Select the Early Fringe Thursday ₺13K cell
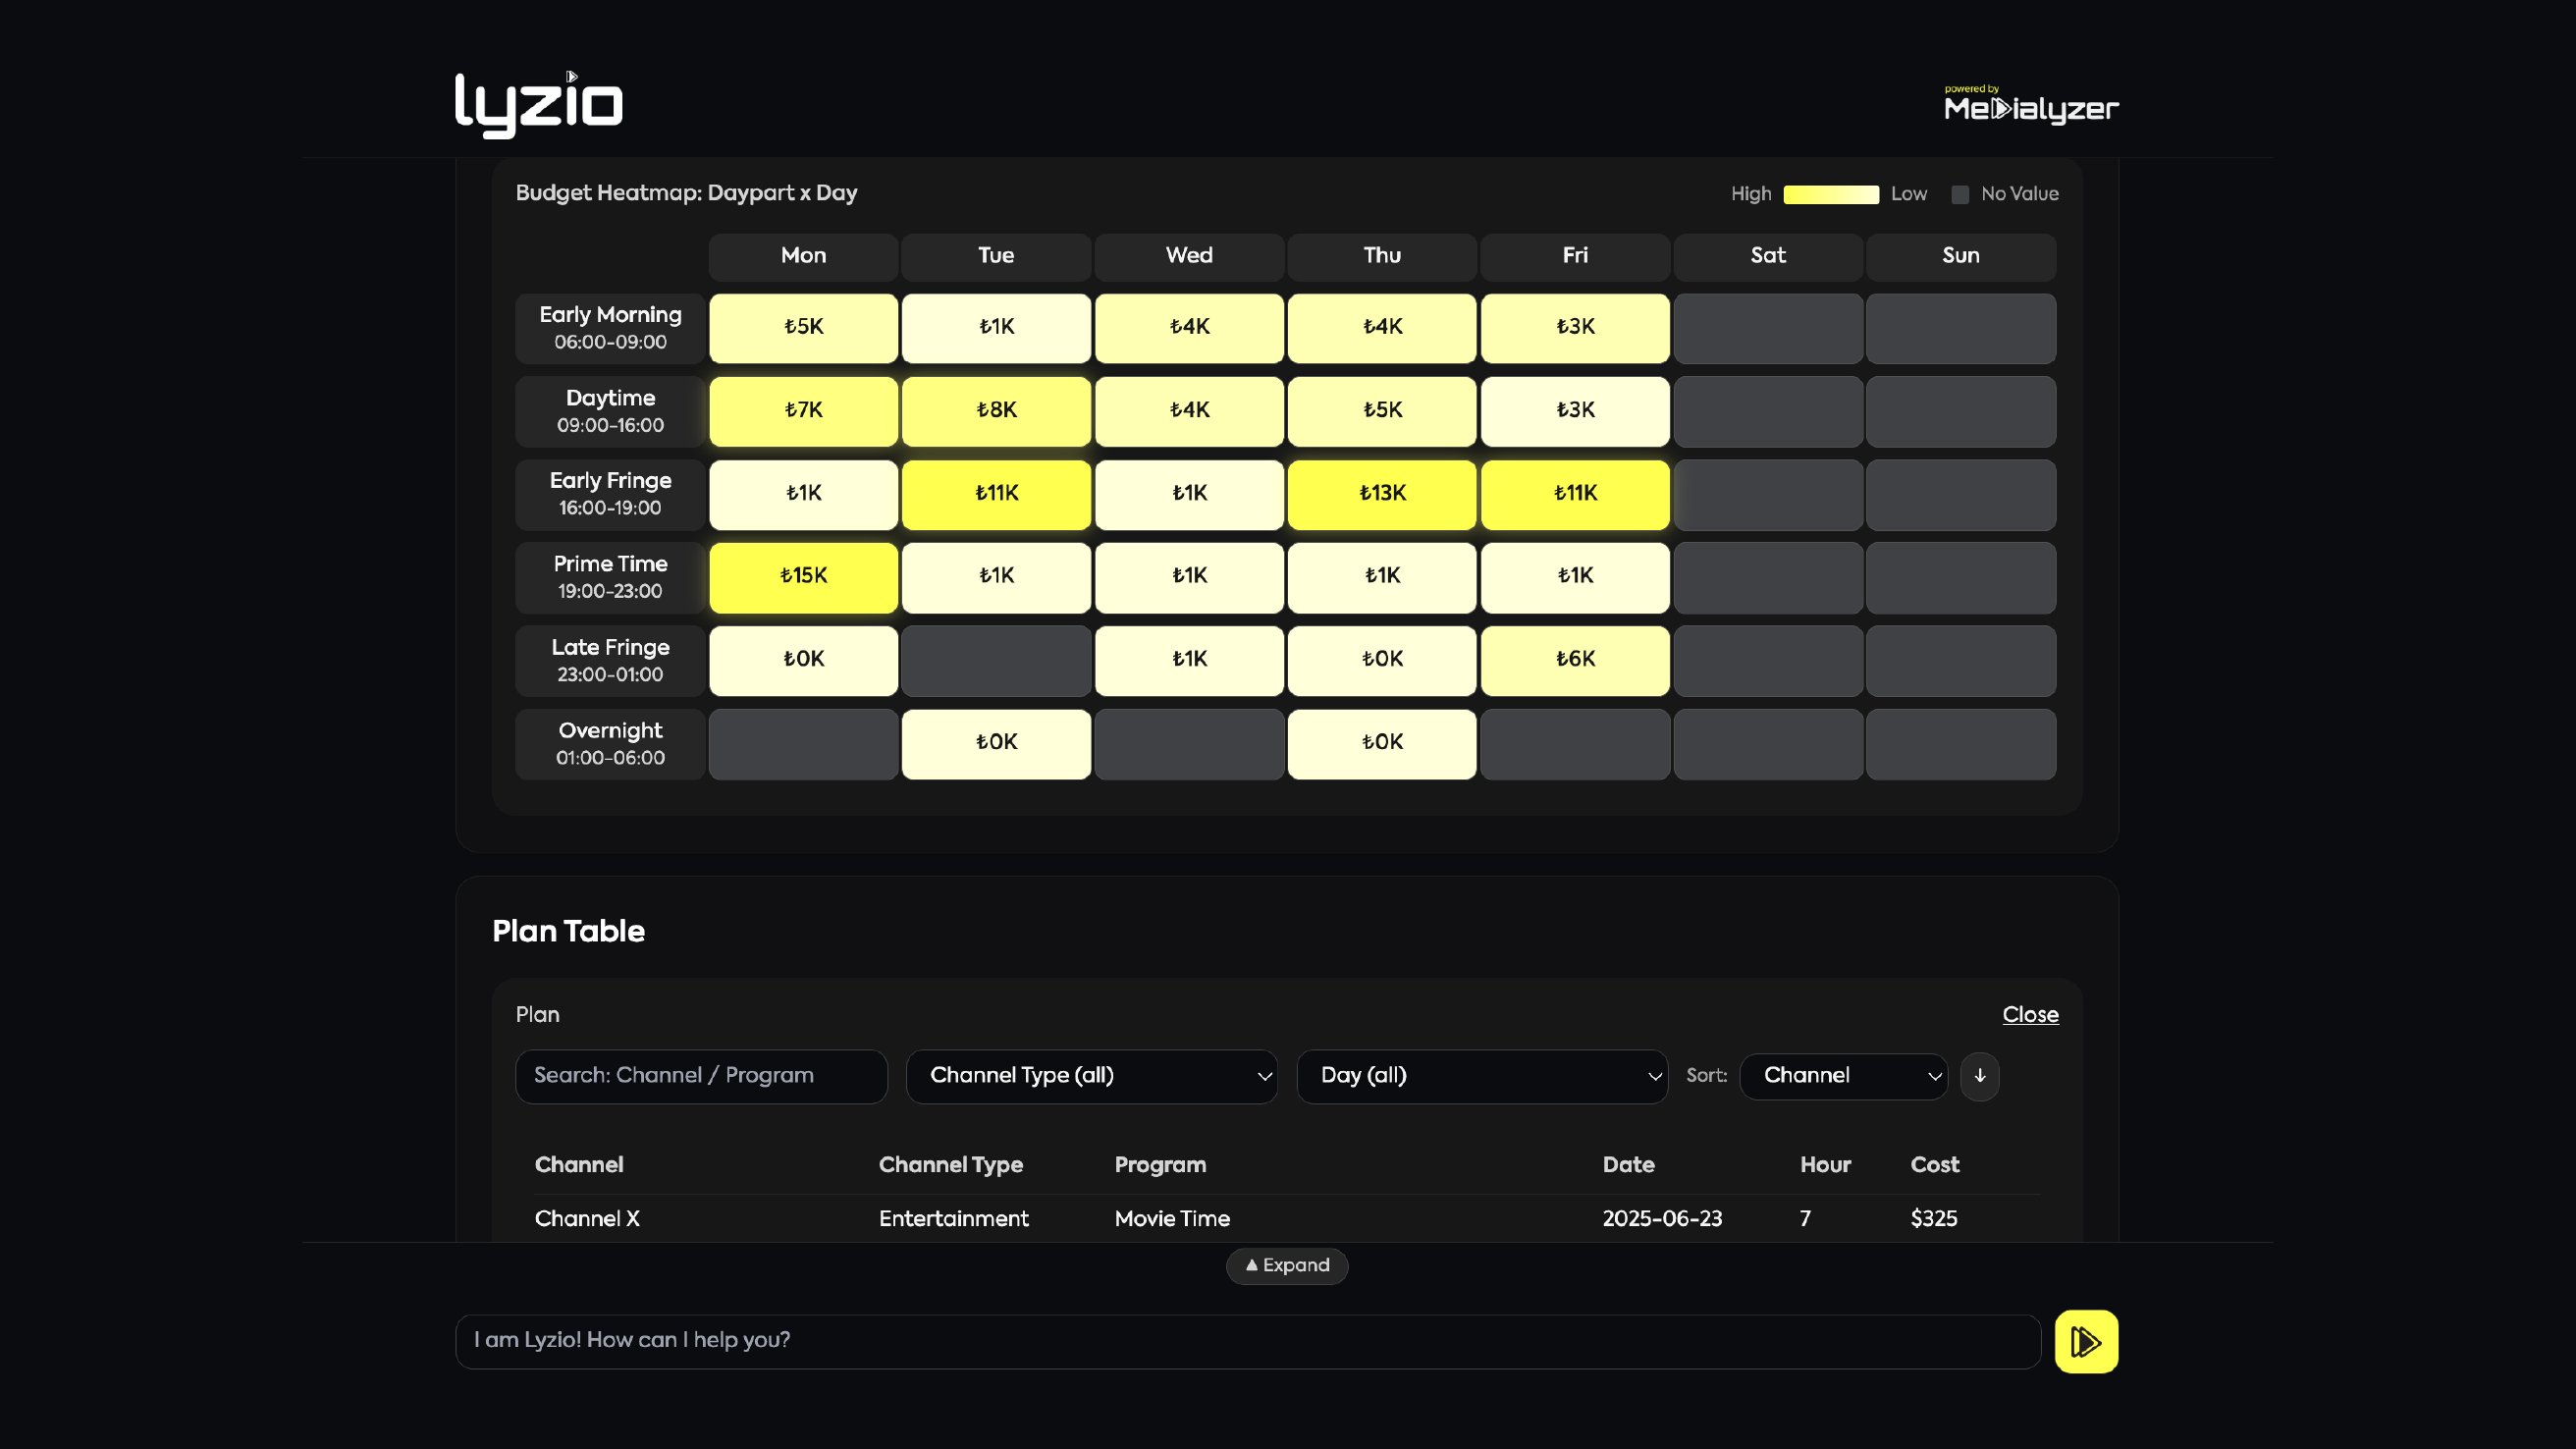Screen dimensions: 2576x1449 pos(1381,494)
